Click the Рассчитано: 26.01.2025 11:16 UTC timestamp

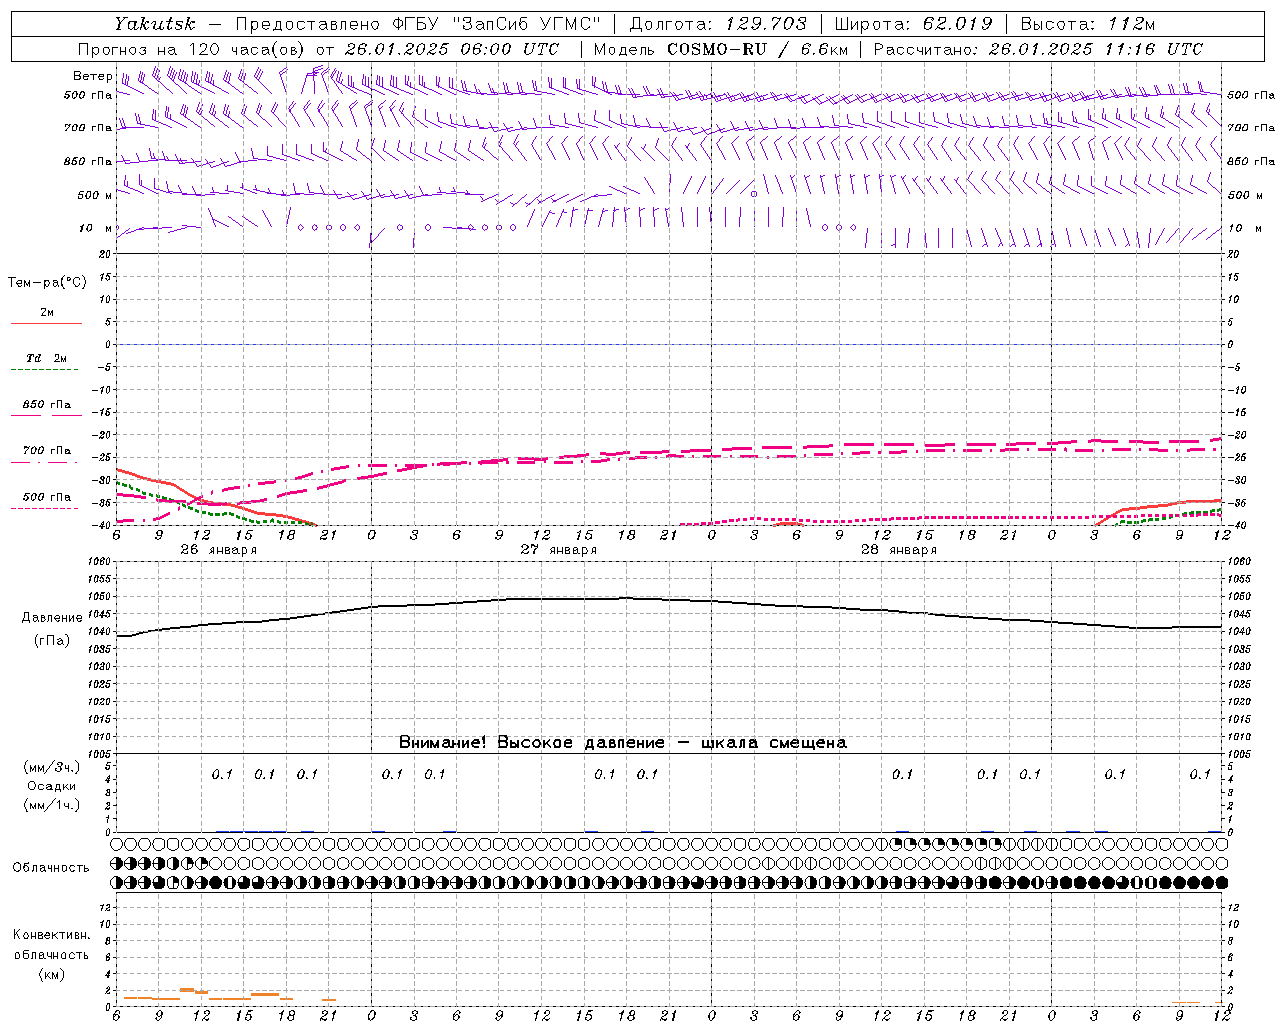pos(1038,49)
